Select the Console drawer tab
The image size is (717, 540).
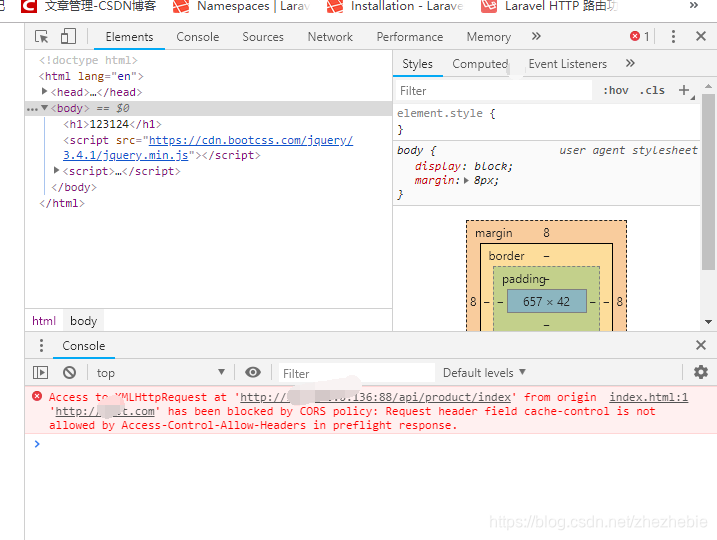[84, 346]
